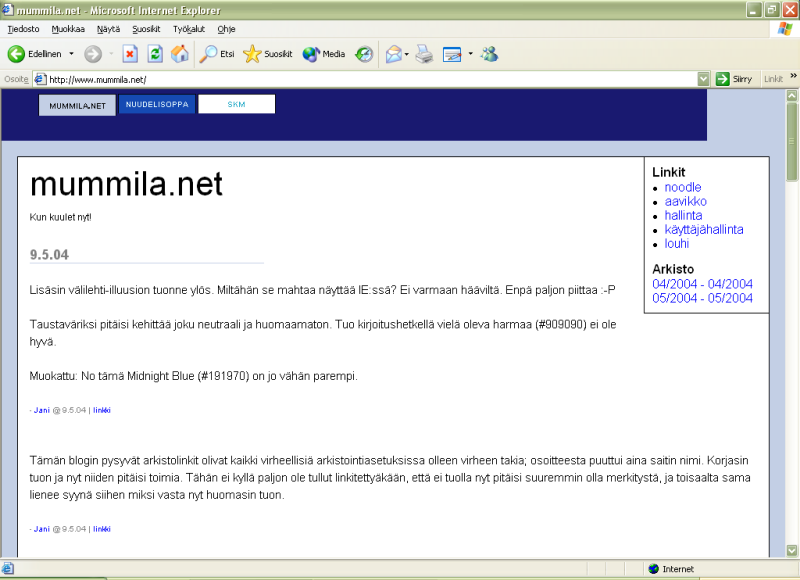800x580 pixels.
Task: Refresh the page with the green arrows icon
Action: (x=155, y=54)
